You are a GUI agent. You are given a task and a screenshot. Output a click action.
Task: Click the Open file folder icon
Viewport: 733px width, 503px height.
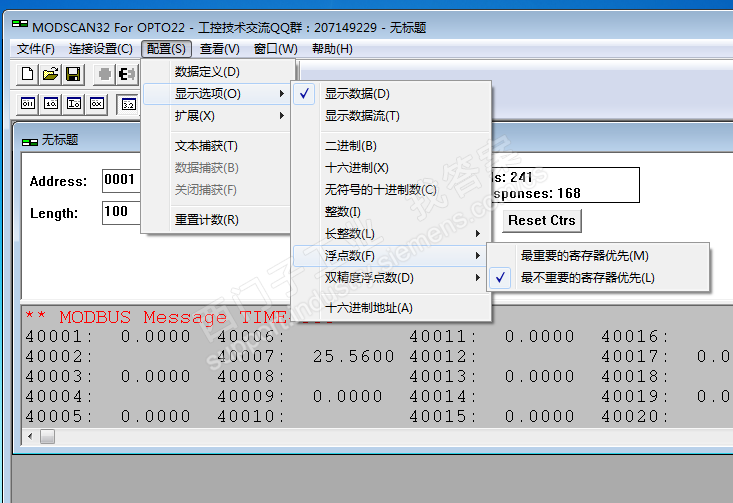tap(50, 74)
